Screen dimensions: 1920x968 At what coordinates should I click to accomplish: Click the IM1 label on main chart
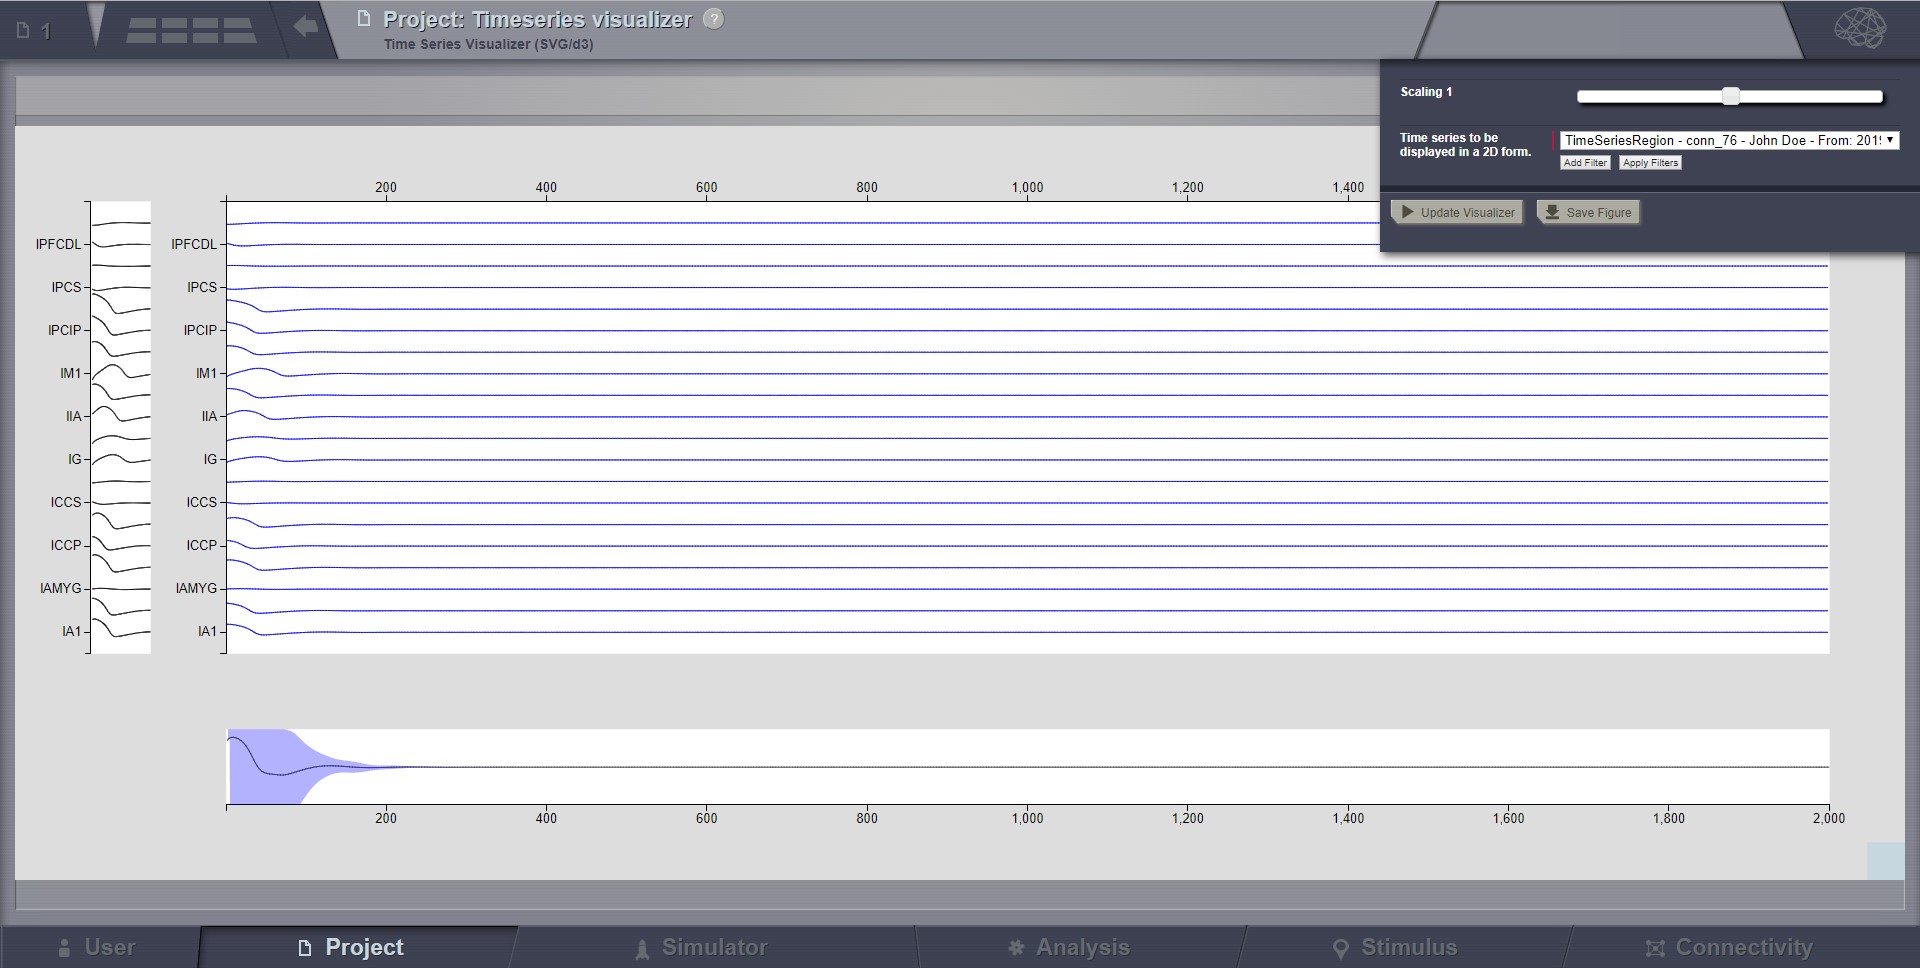206,373
